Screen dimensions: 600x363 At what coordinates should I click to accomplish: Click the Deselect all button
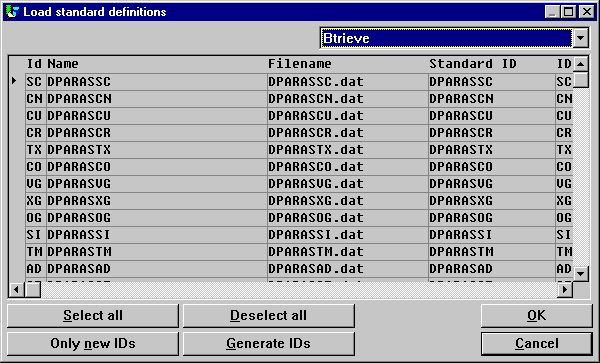[269, 316]
